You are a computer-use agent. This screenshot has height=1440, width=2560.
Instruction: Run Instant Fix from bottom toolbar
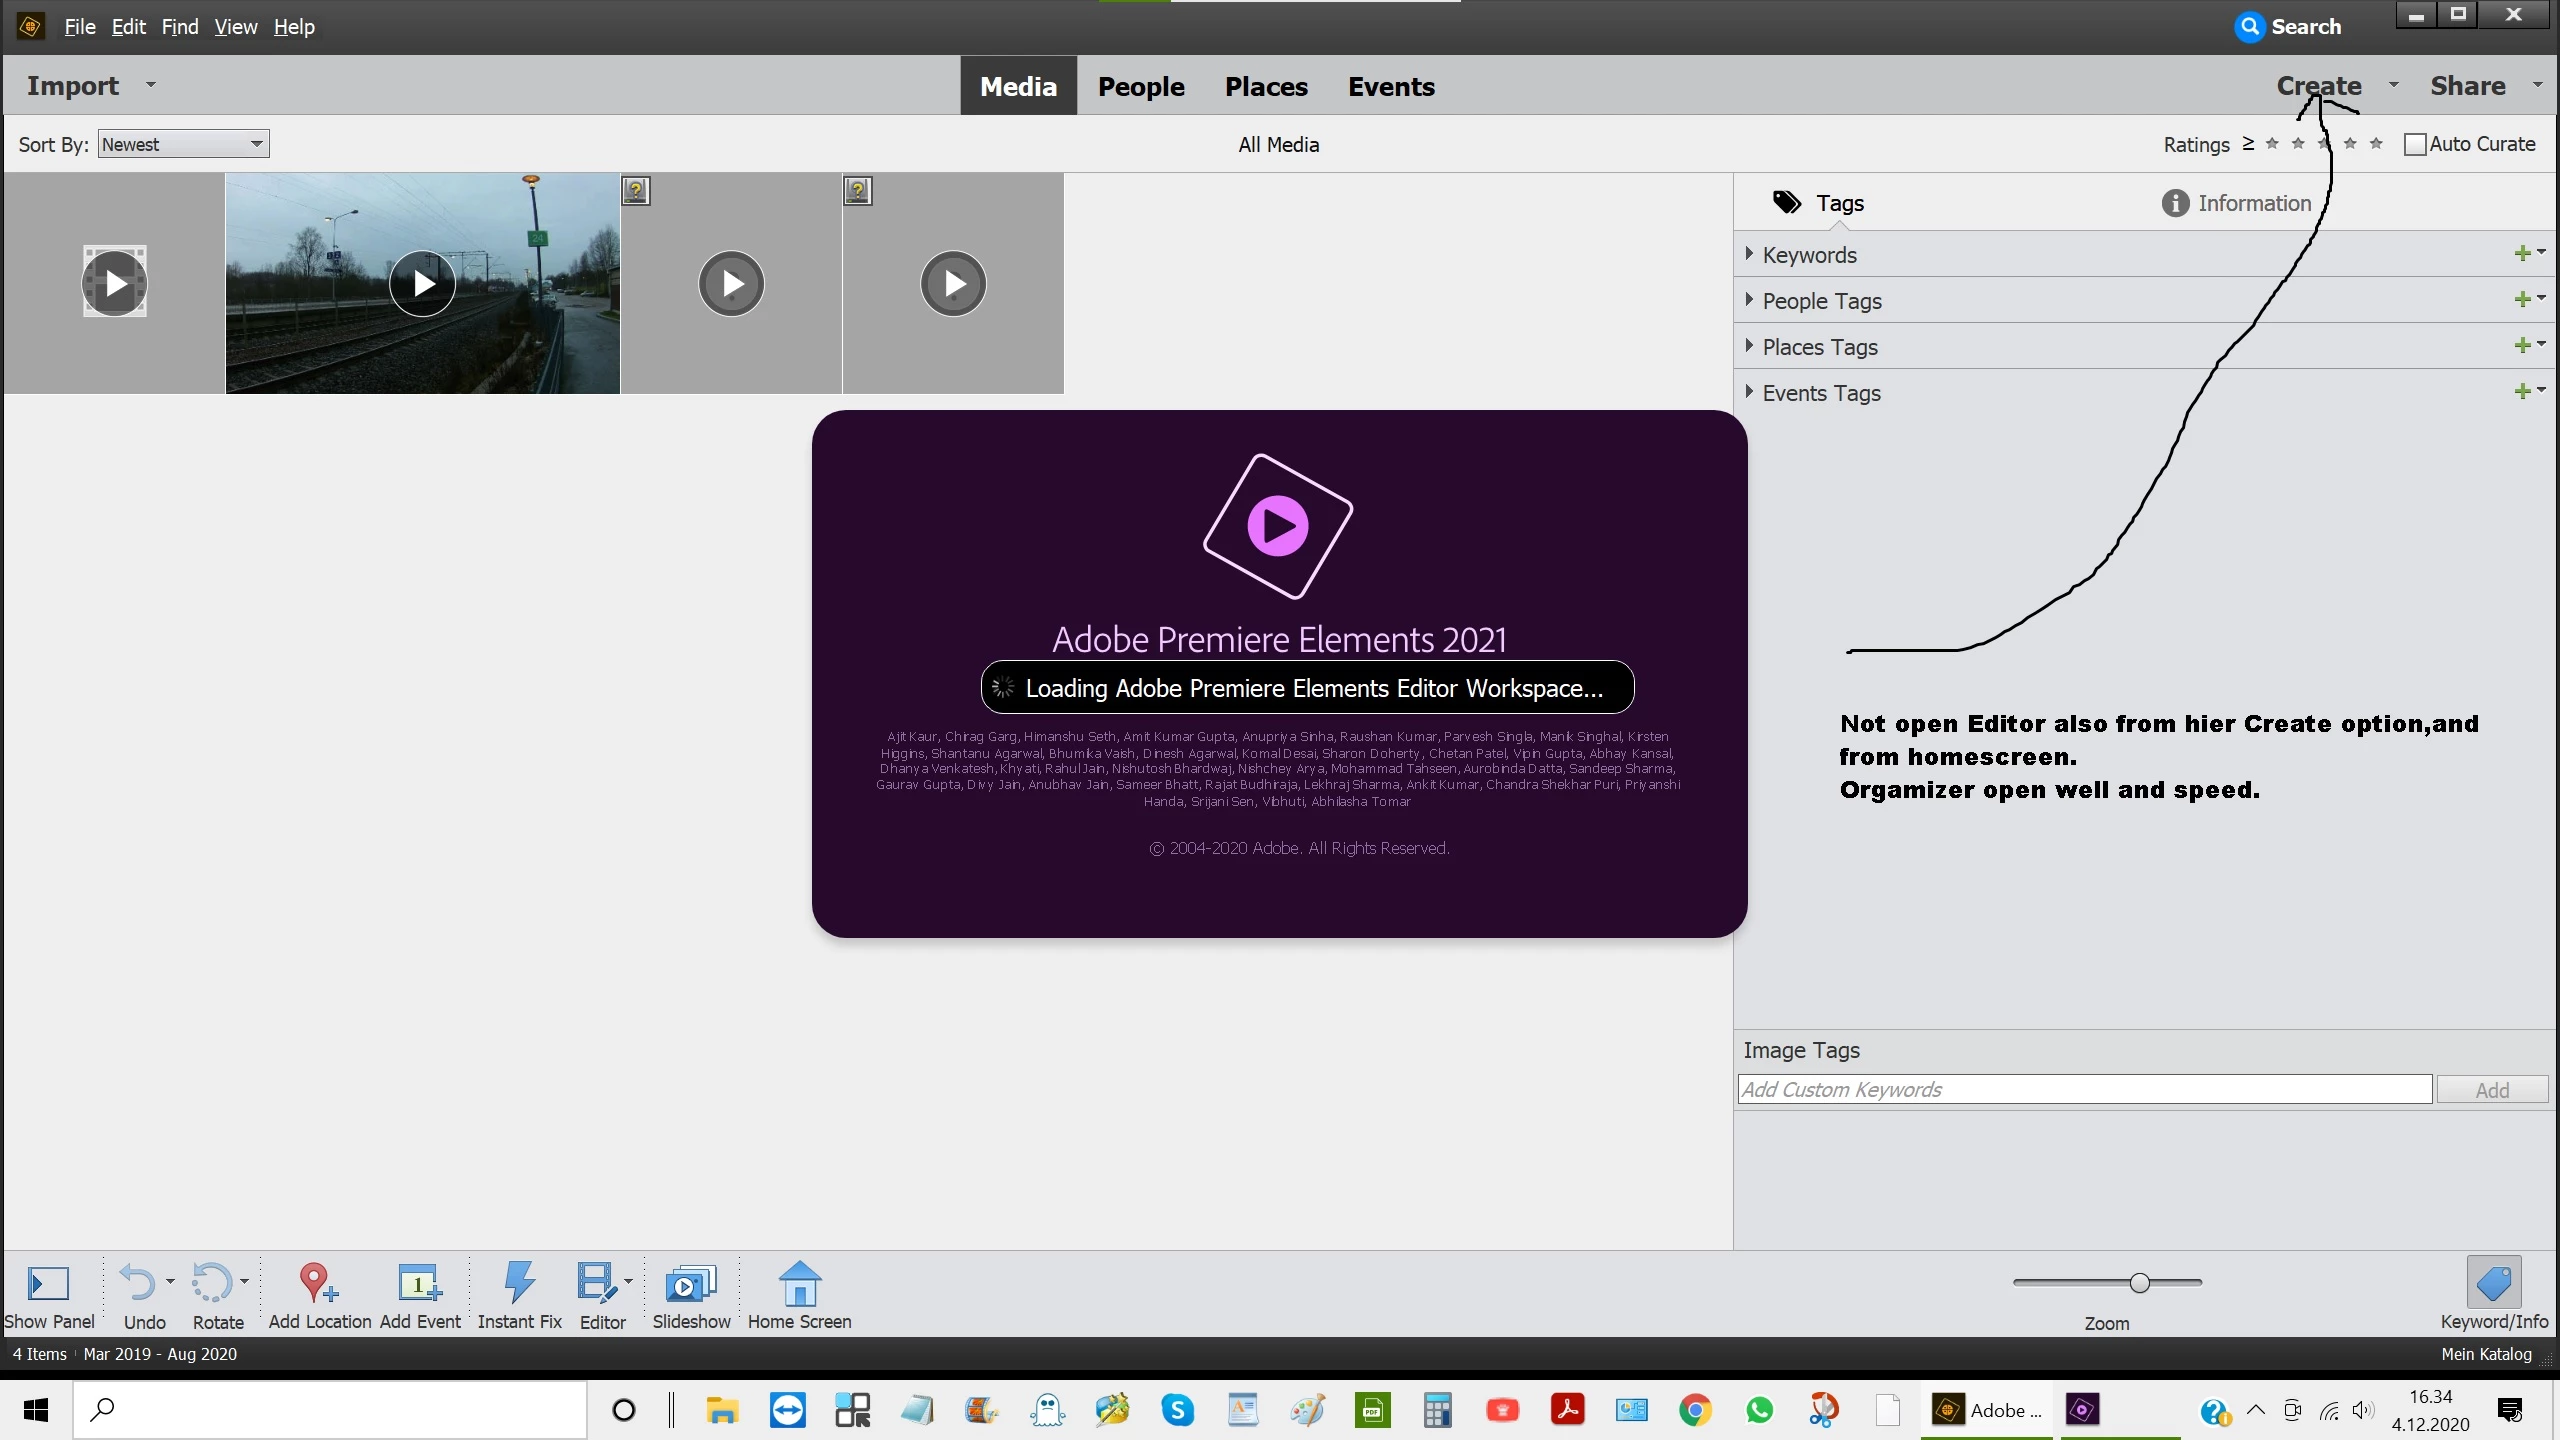[519, 1283]
